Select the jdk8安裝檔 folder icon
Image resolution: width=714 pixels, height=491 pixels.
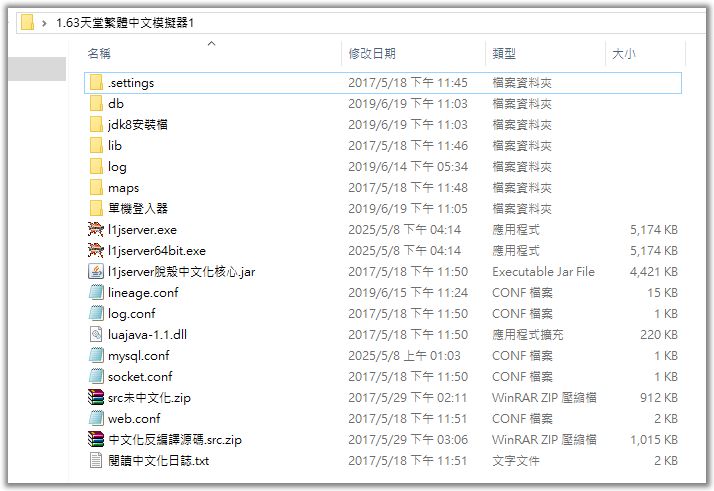click(x=96, y=124)
